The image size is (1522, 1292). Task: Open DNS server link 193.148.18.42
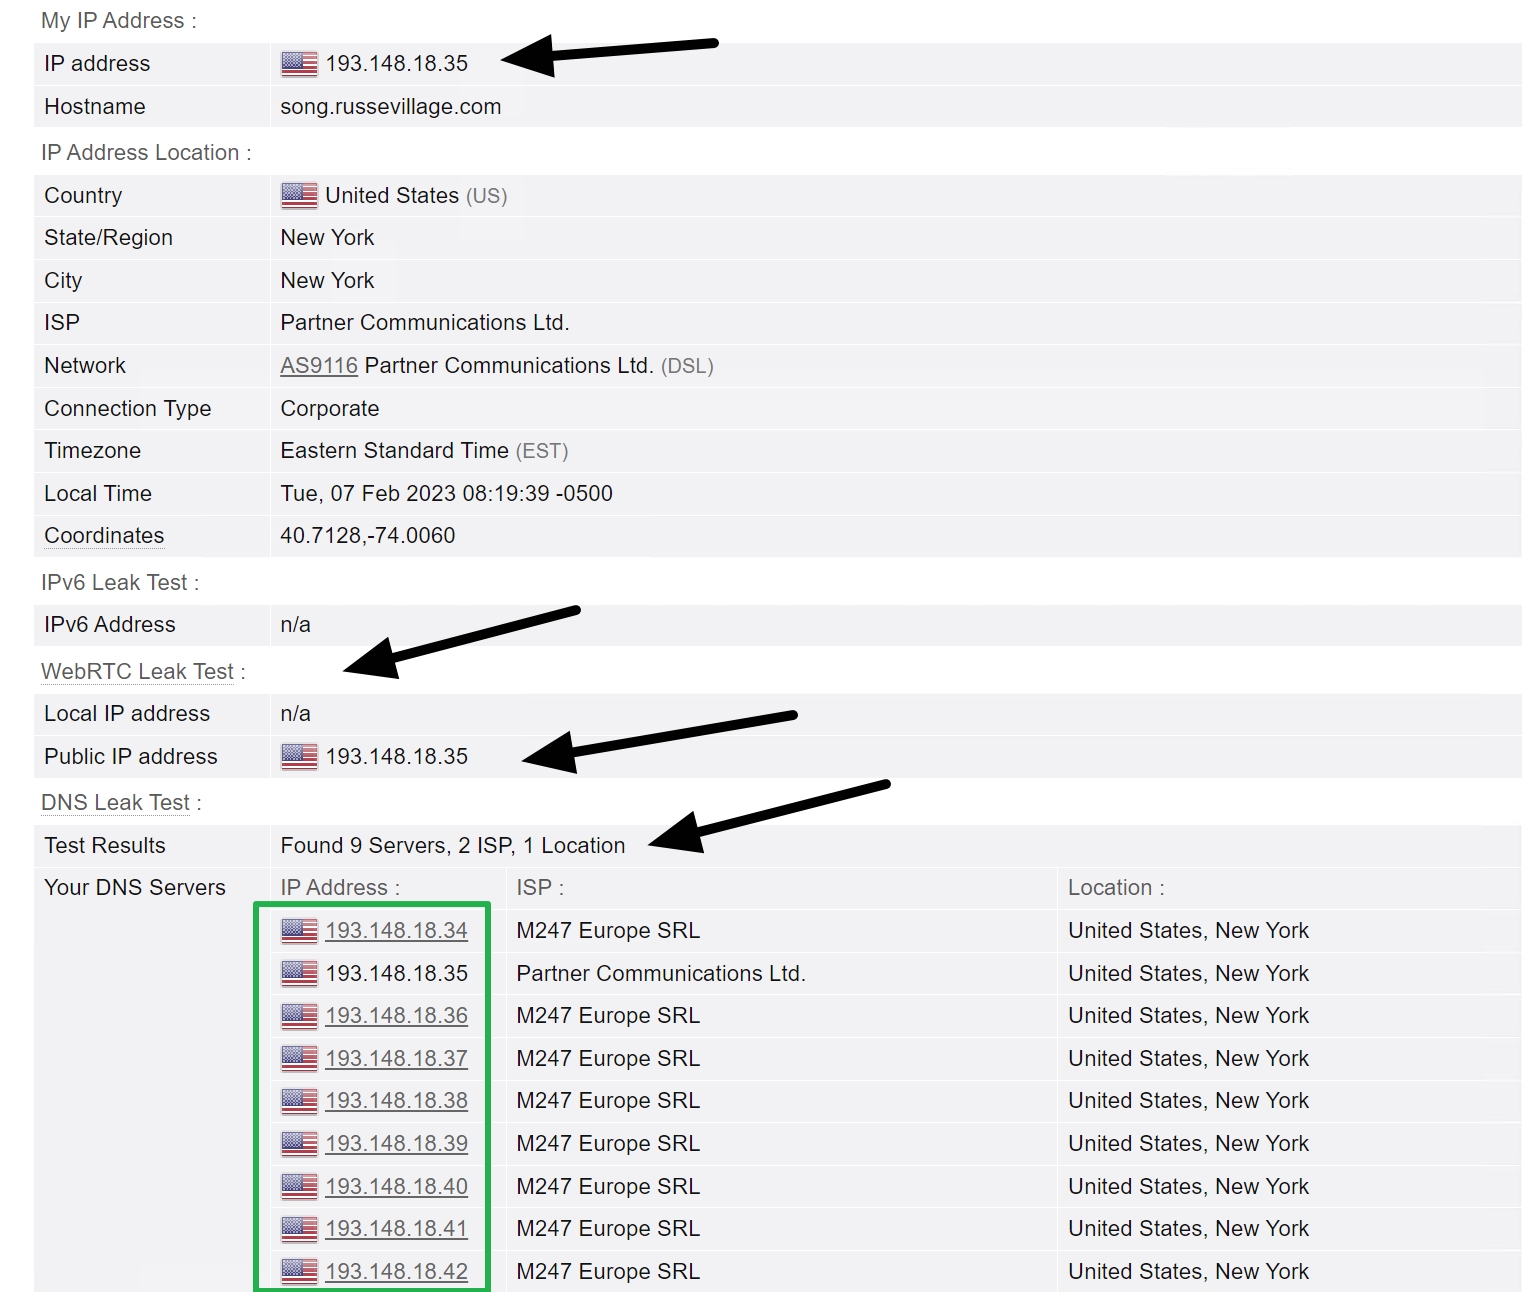point(396,1271)
